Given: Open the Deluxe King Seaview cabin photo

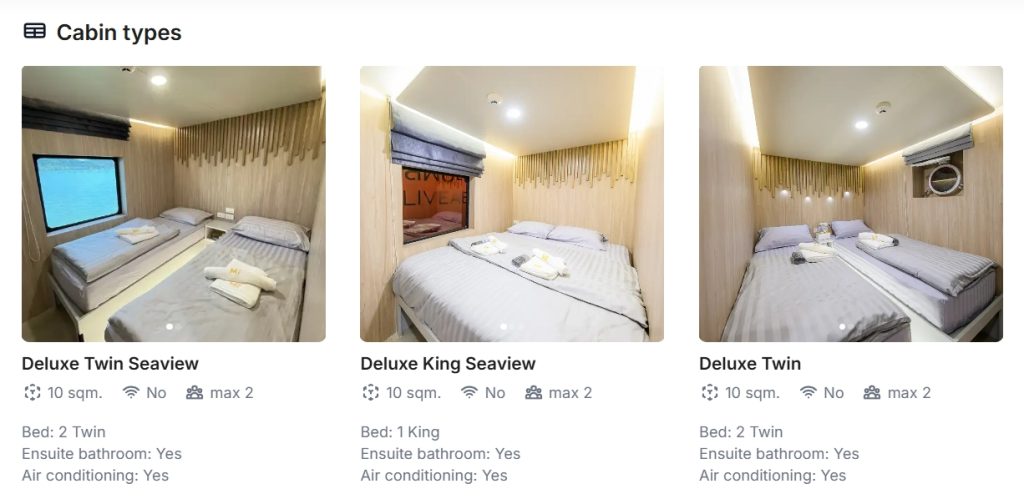Looking at the screenshot, I should (512, 204).
